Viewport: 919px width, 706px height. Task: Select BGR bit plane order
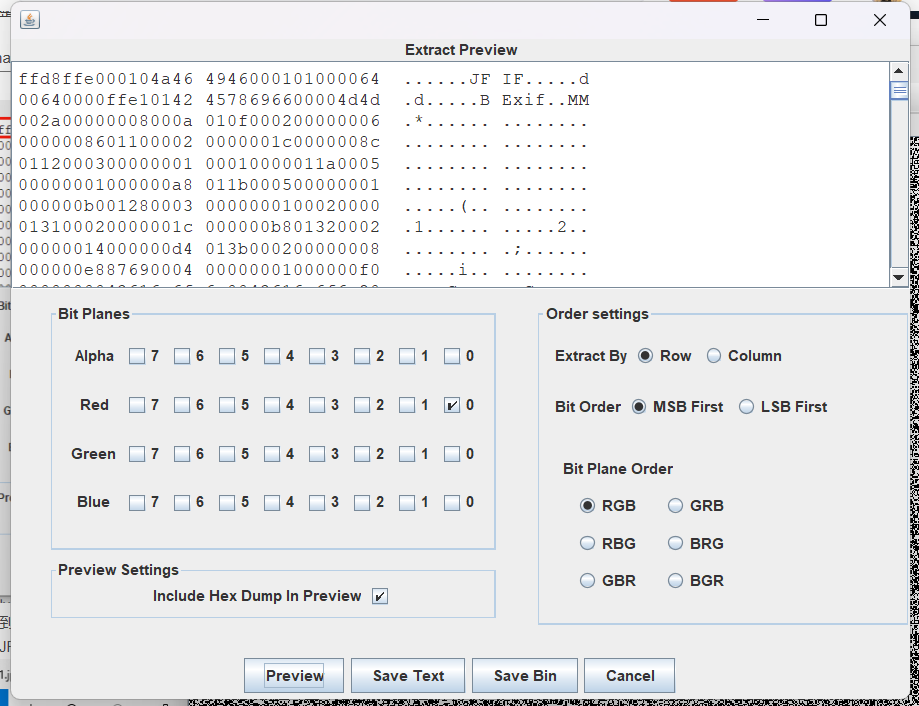pyautogui.click(x=676, y=581)
